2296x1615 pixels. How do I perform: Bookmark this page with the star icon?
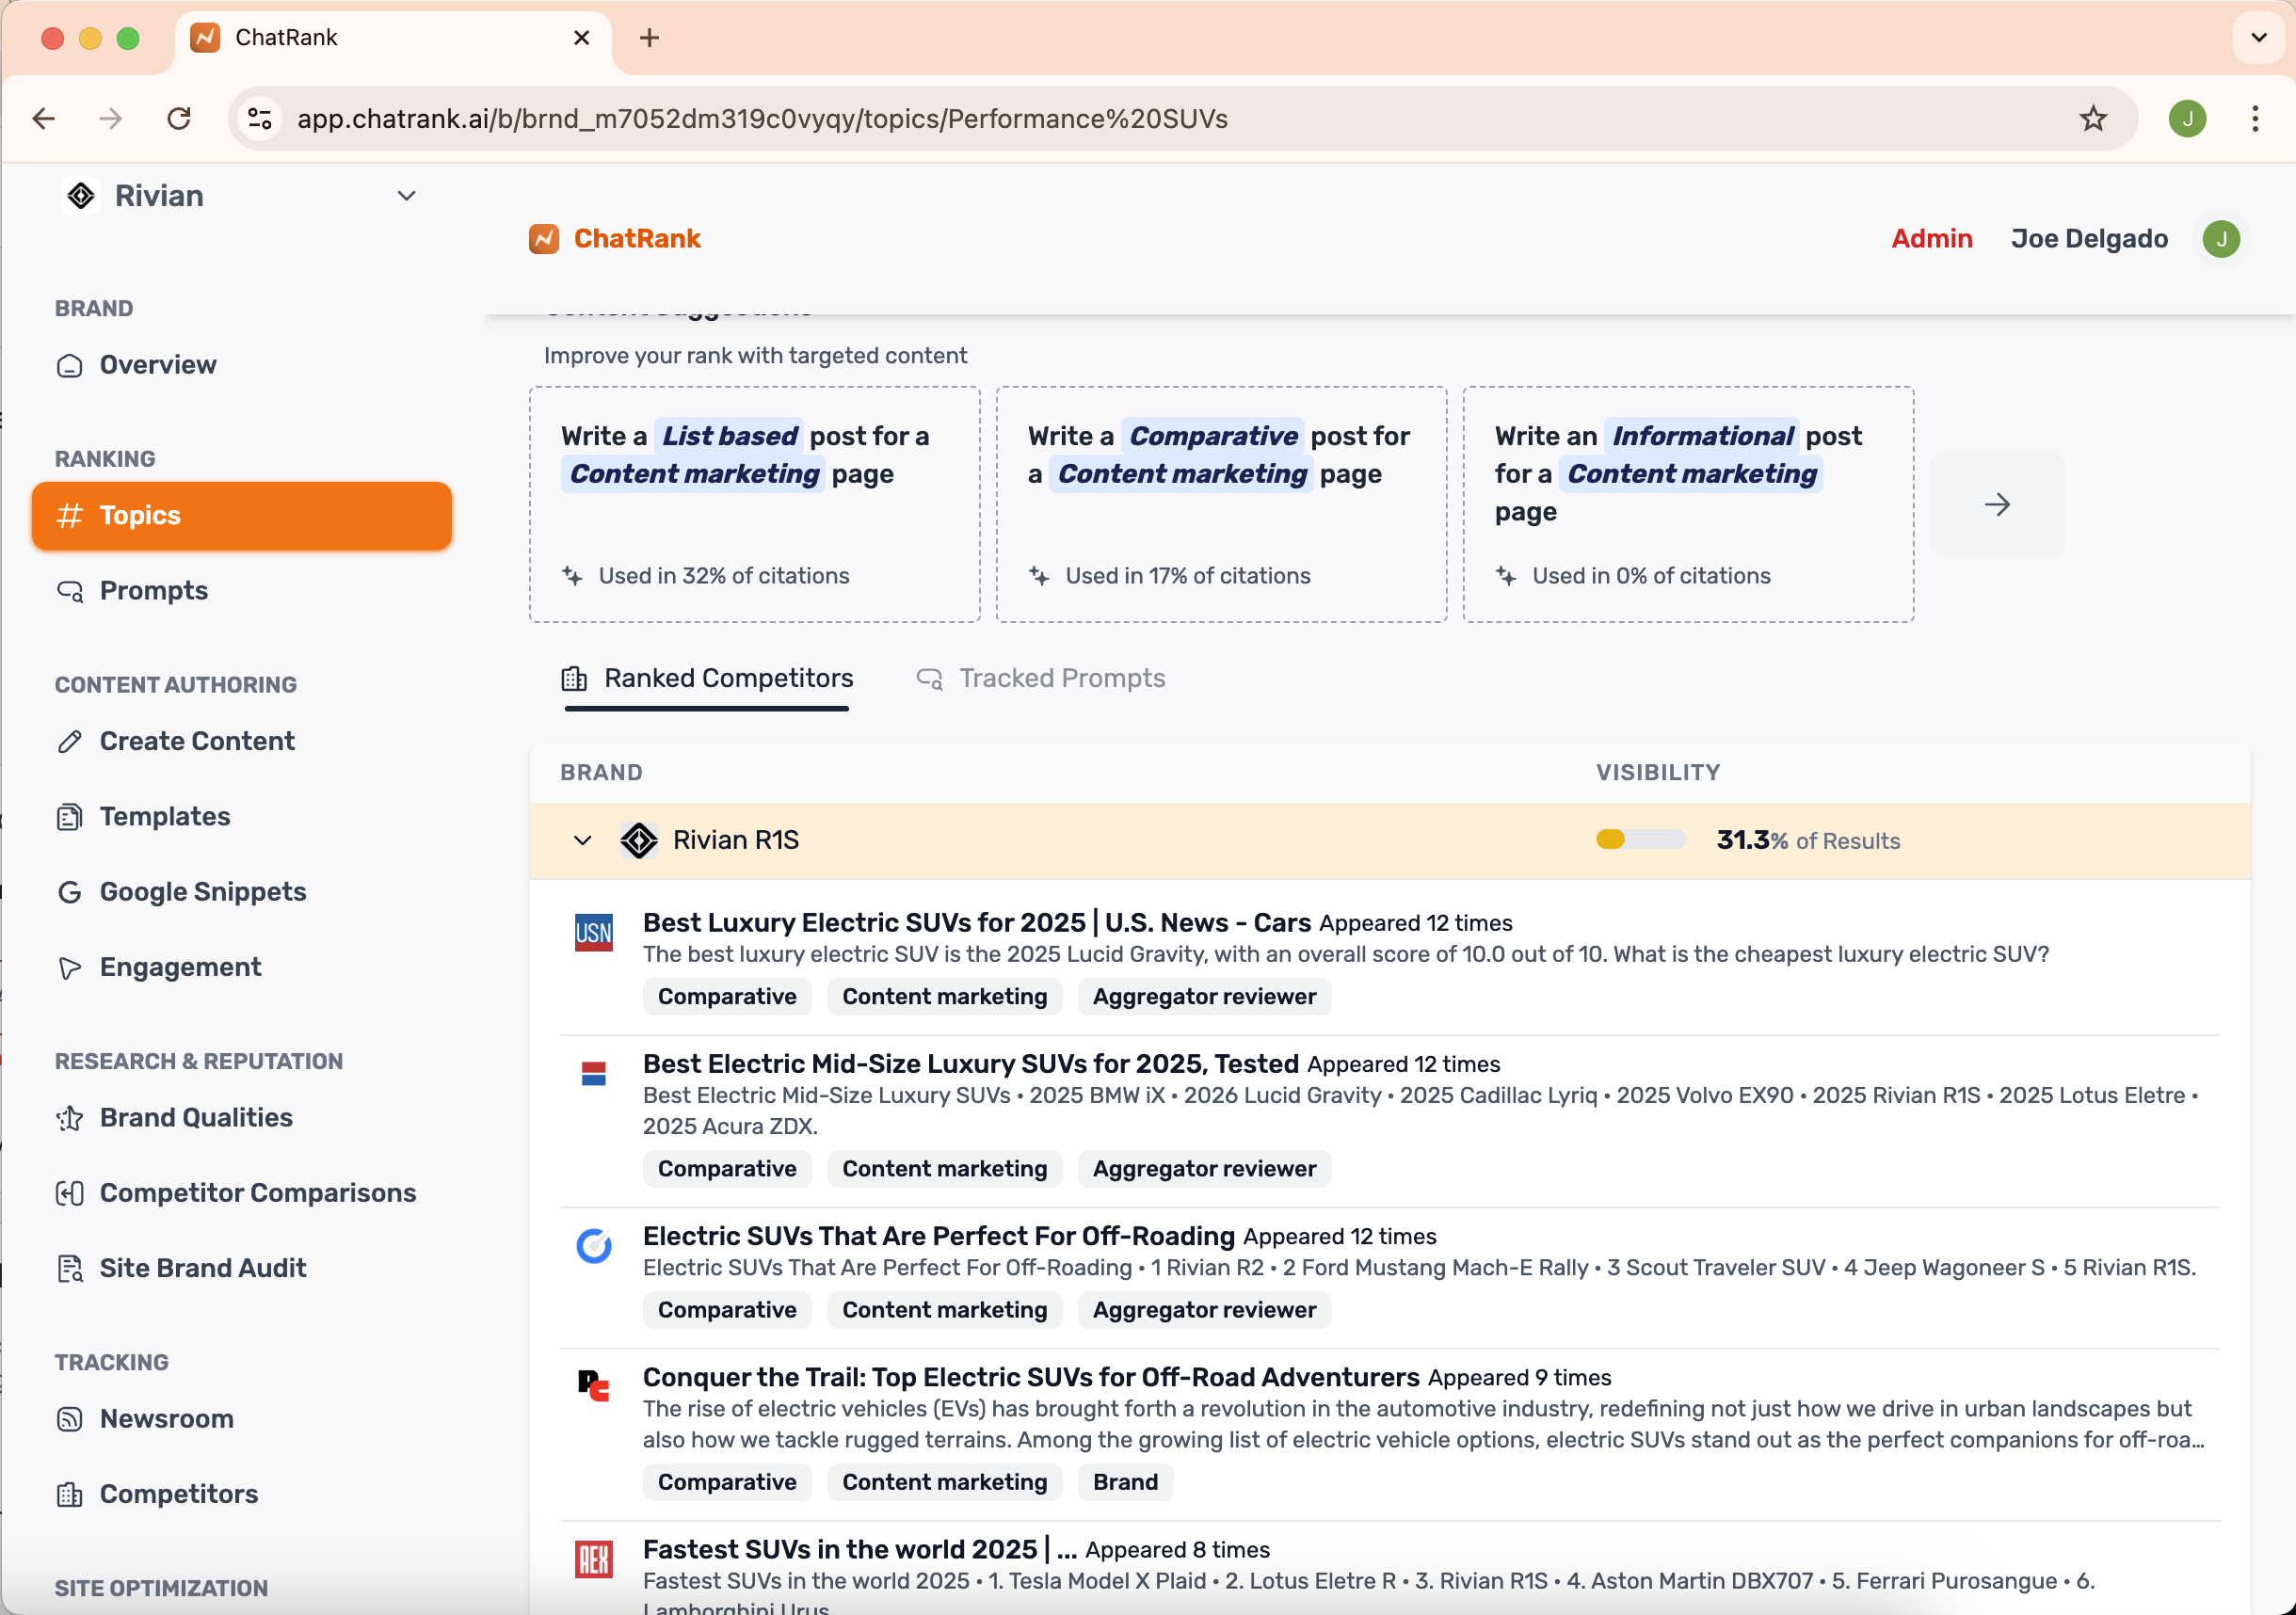(2093, 119)
